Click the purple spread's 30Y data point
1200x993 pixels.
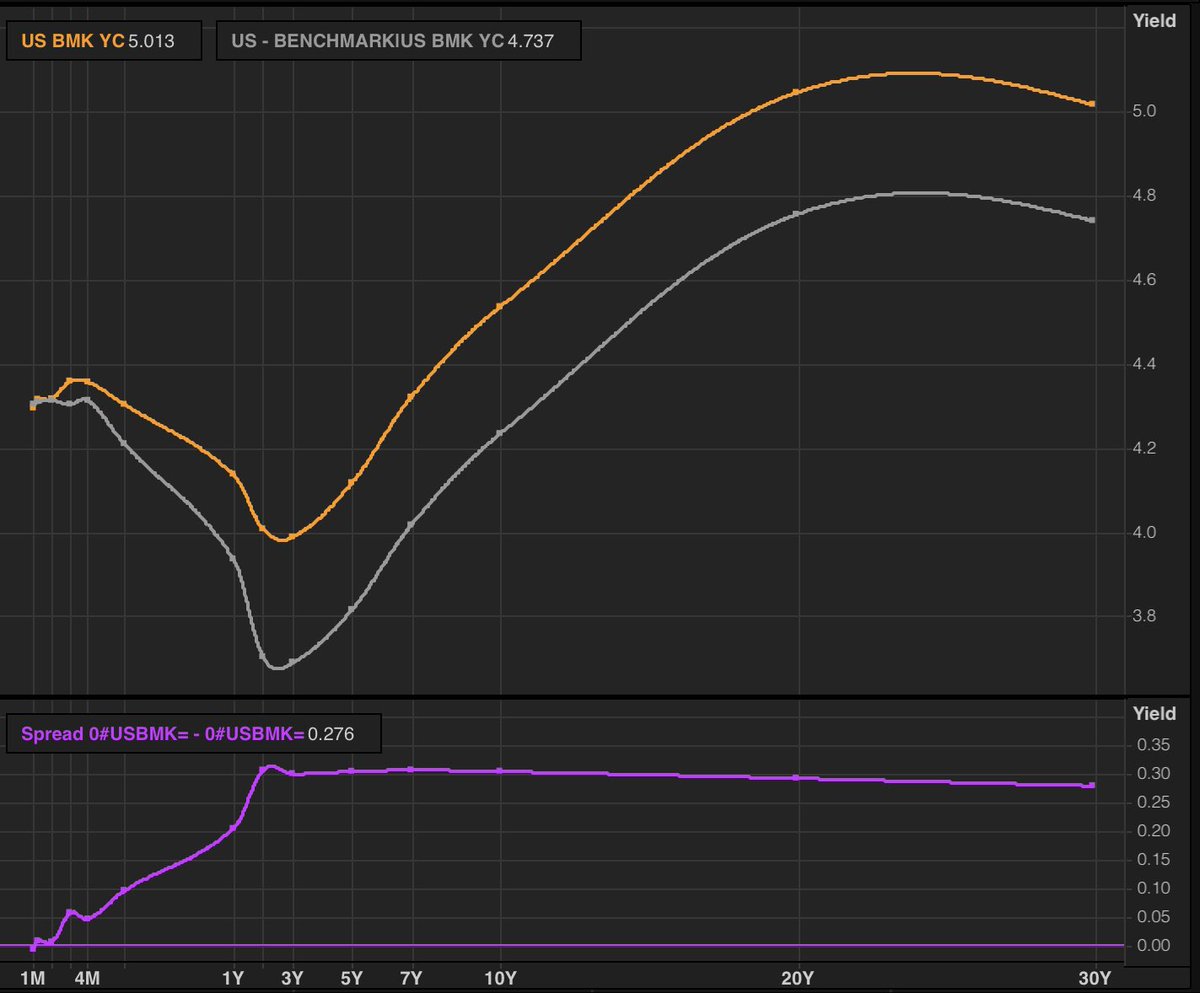pyautogui.click(x=1092, y=786)
